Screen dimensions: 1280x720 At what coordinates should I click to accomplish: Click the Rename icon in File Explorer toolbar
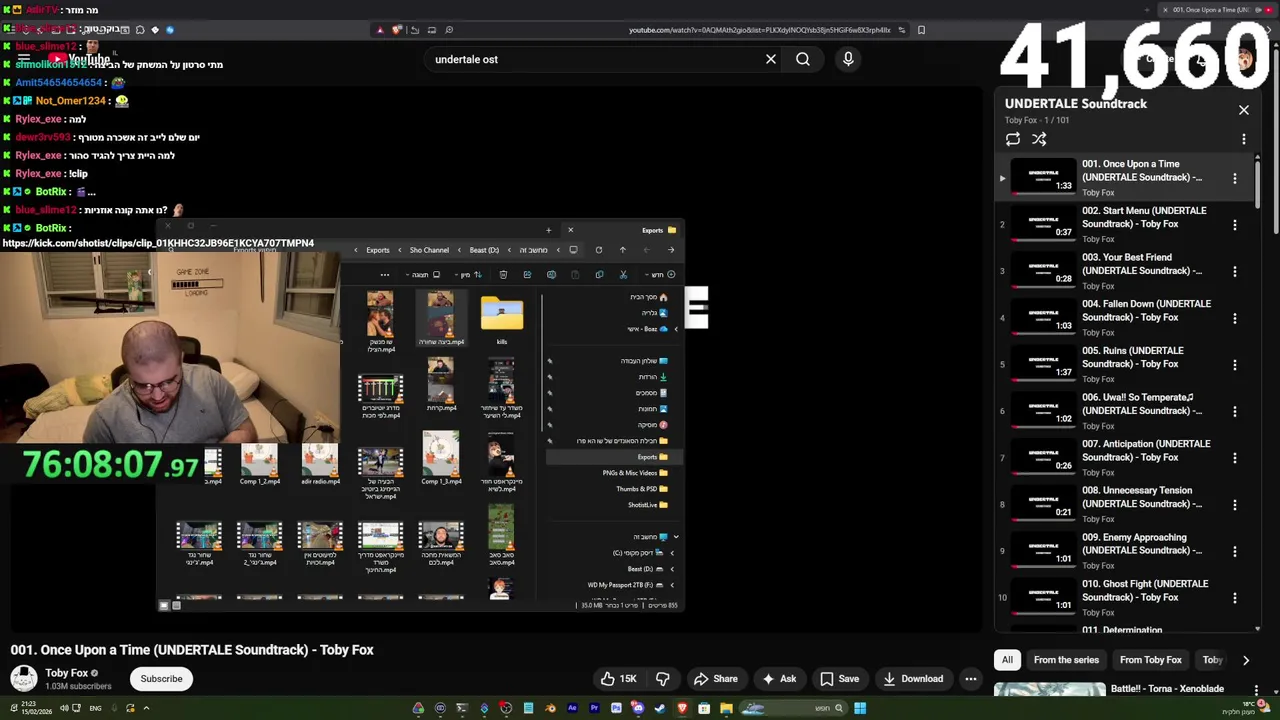point(551,275)
